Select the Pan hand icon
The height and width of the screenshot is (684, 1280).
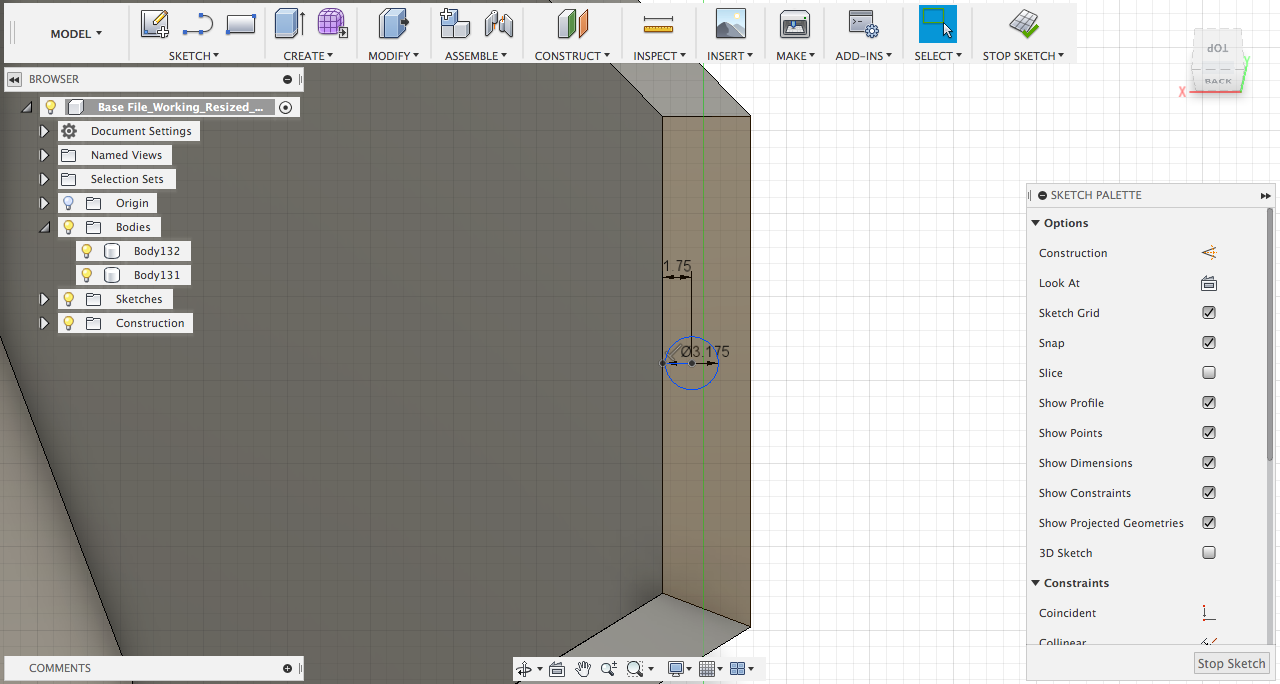pyautogui.click(x=583, y=669)
